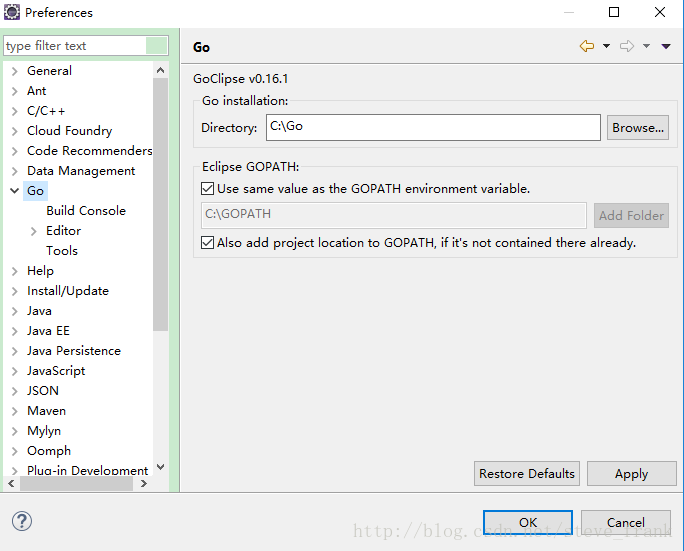Select the Cloud Foundry category
Image resolution: width=684 pixels, height=551 pixels.
69,131
